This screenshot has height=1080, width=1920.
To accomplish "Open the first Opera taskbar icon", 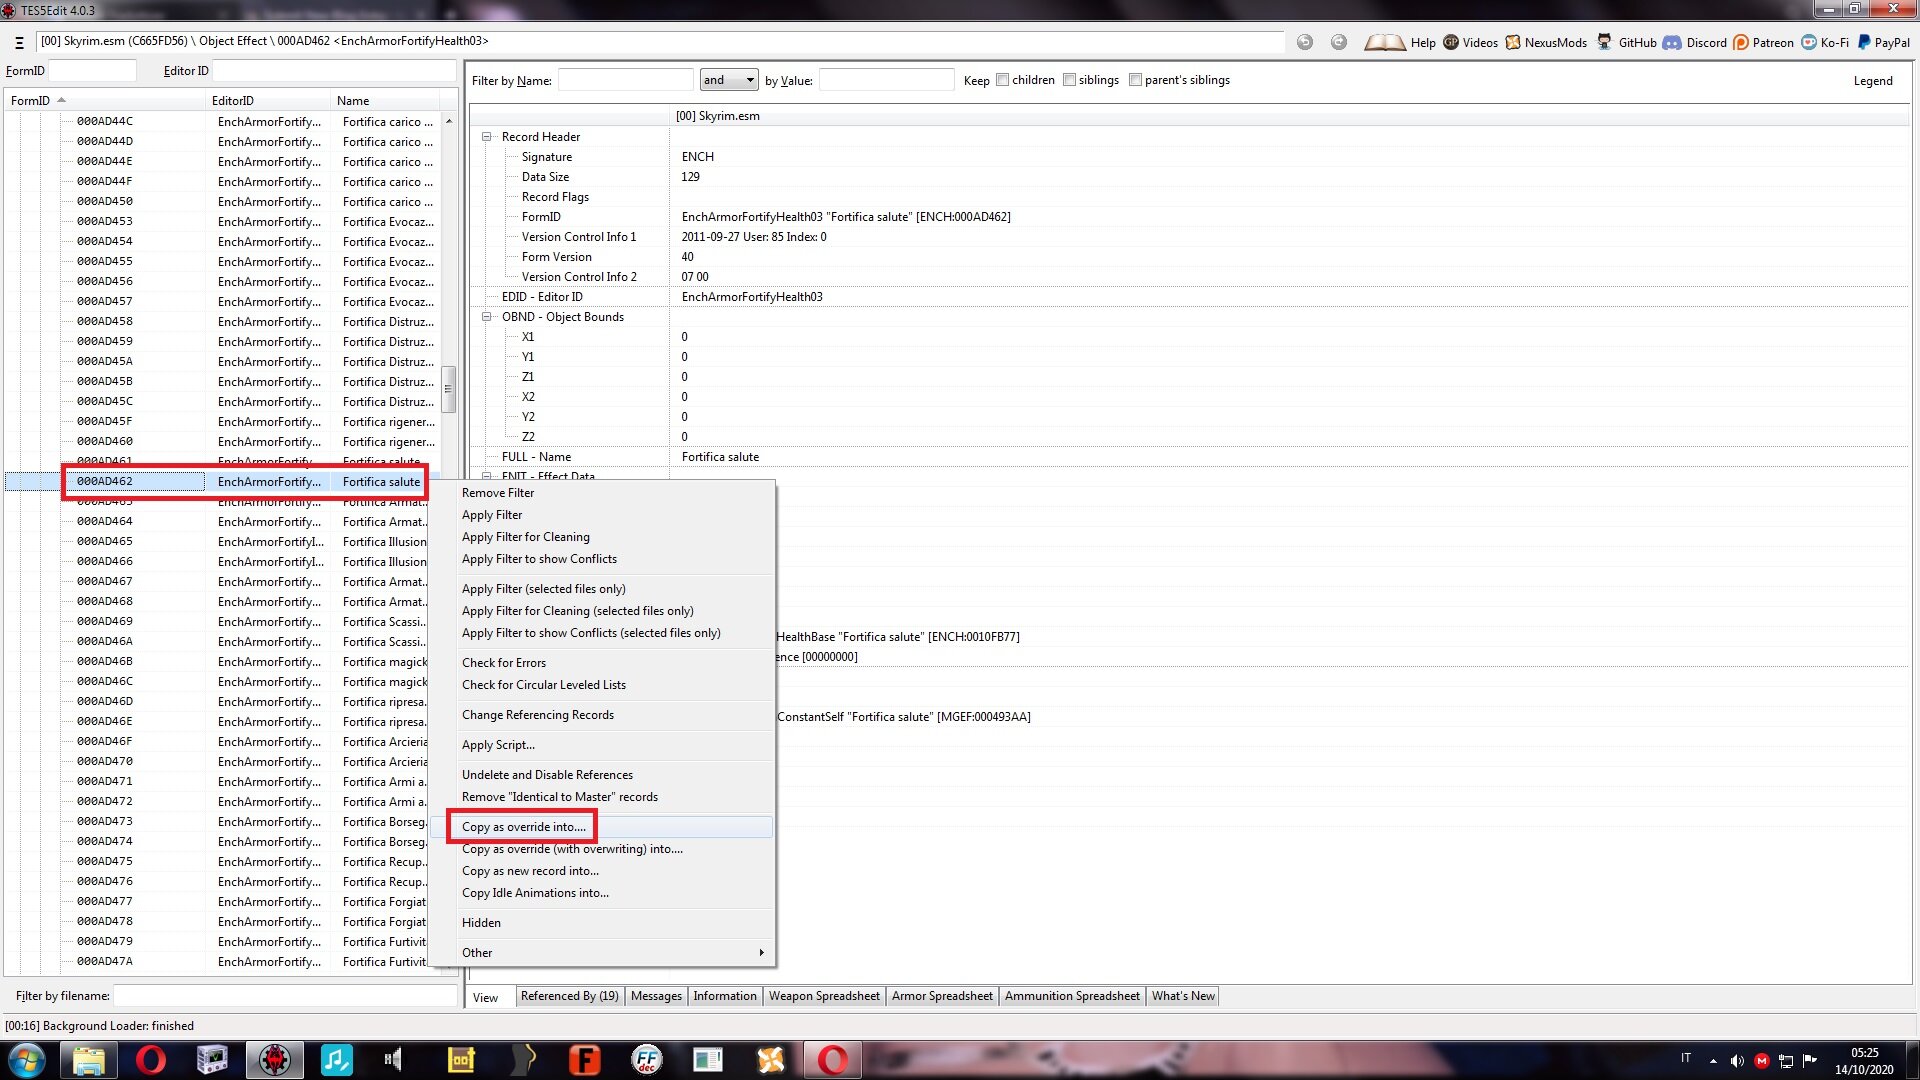I will click(x=151, y=1060).
